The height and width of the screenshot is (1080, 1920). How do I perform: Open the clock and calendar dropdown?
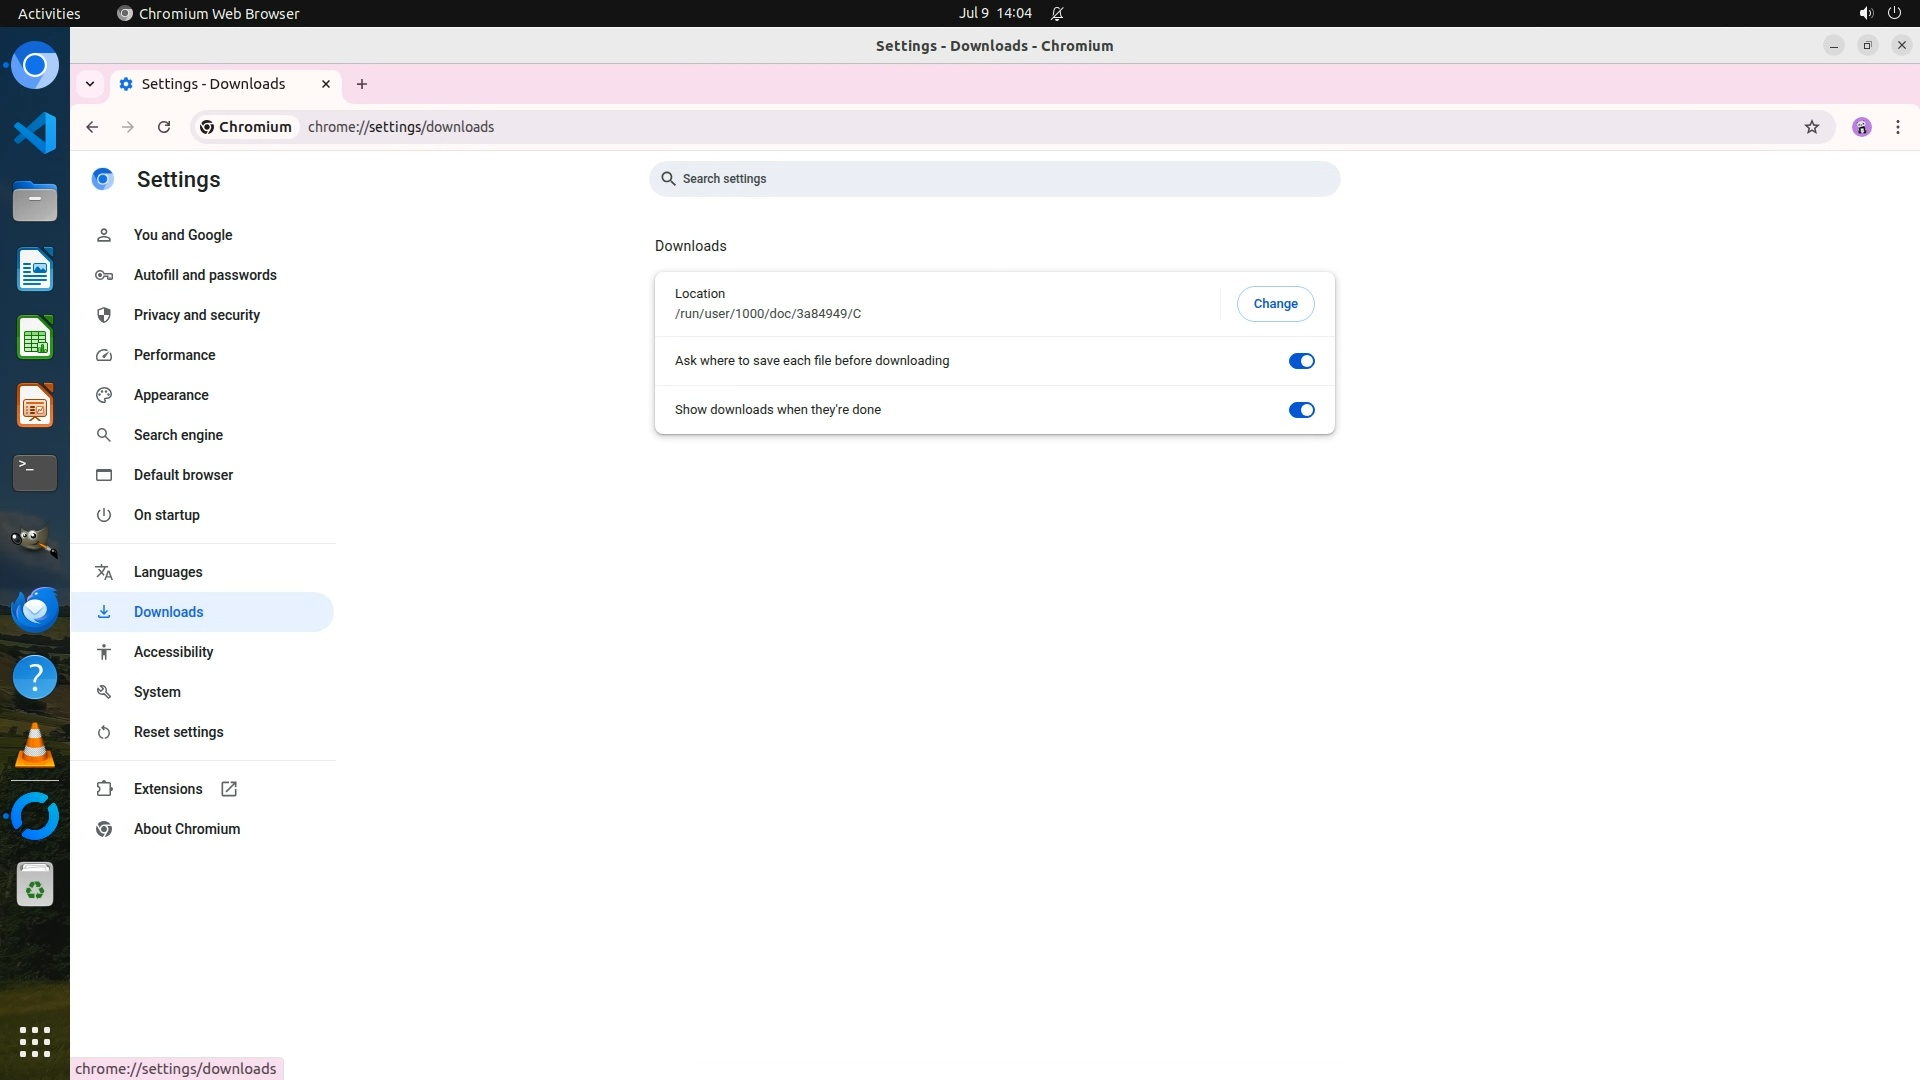point(994,13)
